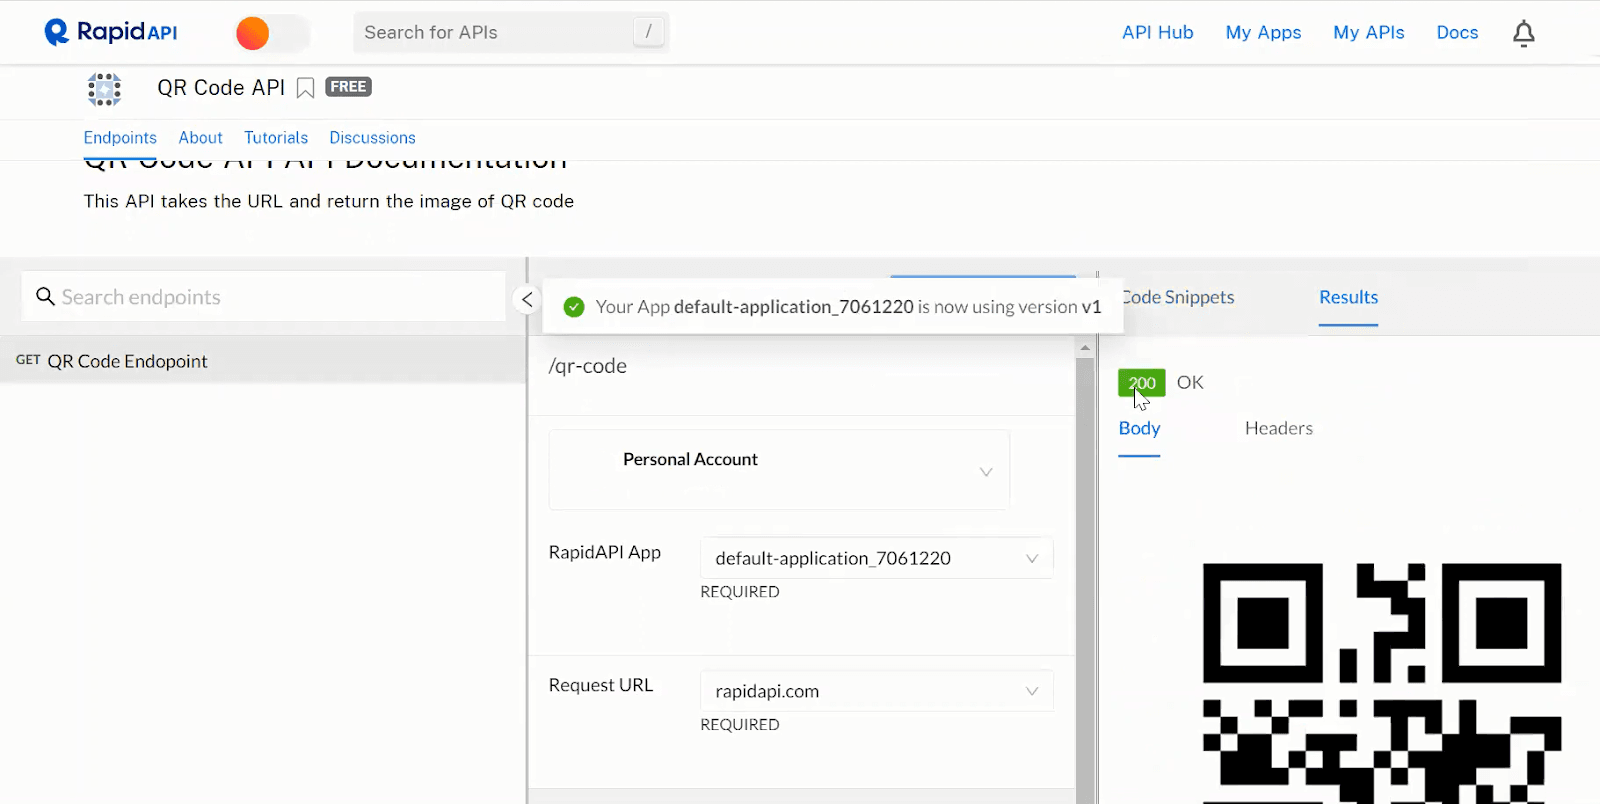The width and height of the screenshot is (1600, 804).
Task: Click the OK status text
Action: pyautogui.click(x=1190, y=382)
